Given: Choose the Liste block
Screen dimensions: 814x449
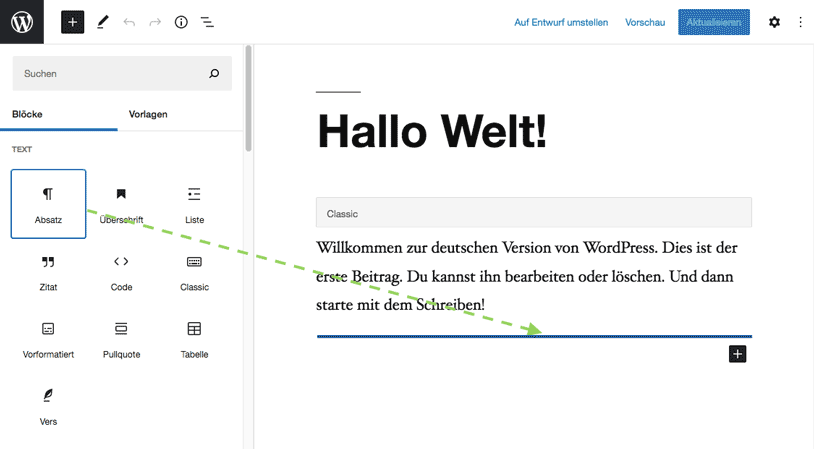Looking at the screenshot, I should click(194, 204).
